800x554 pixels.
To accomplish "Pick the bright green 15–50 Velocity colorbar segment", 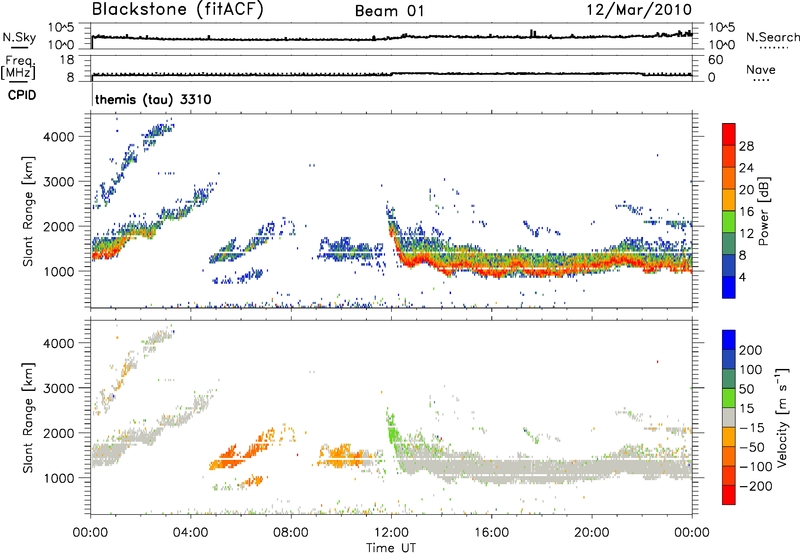I will click(x=729, y=398).
